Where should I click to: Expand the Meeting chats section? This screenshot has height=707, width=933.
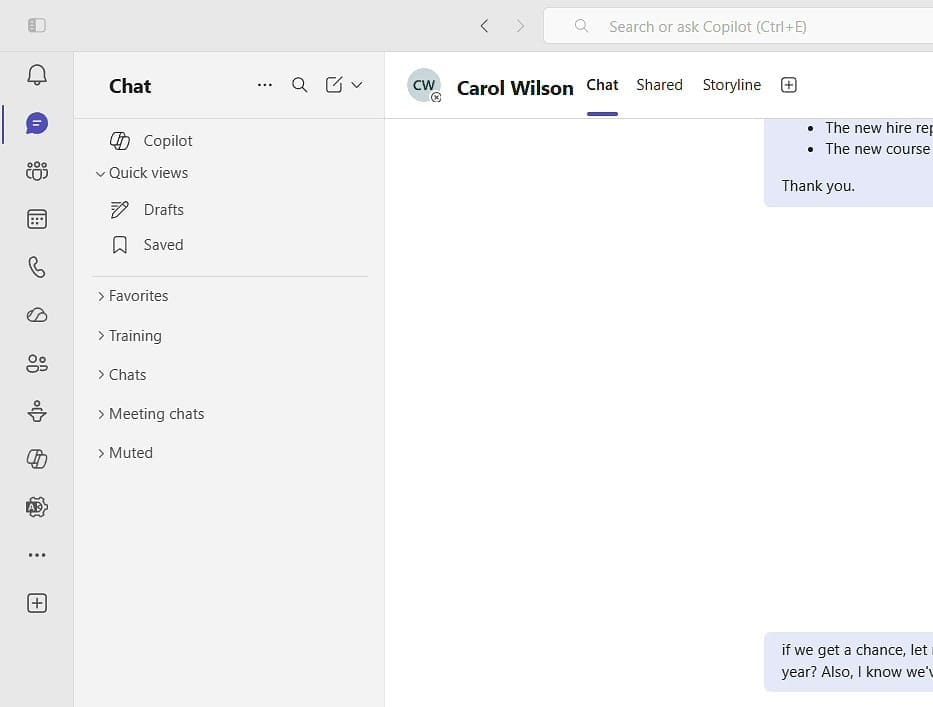point(151,414)
